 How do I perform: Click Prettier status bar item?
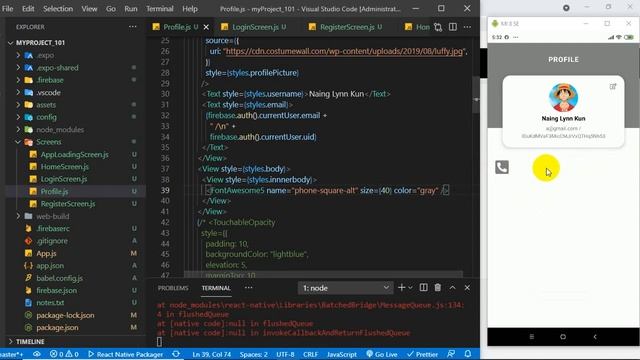click(x=422, y=354)
